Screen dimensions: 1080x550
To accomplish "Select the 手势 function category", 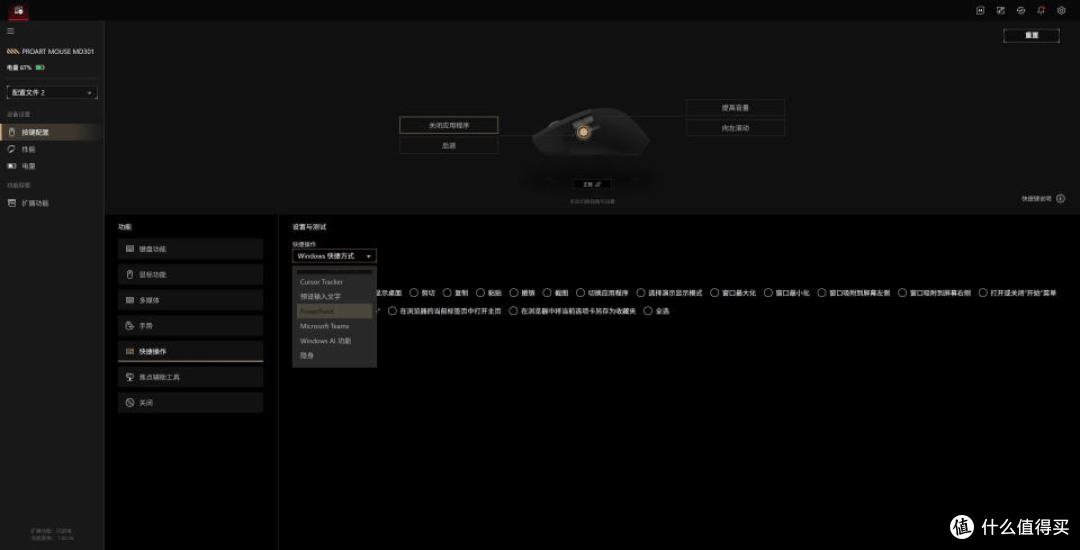I will pos(190,326).
